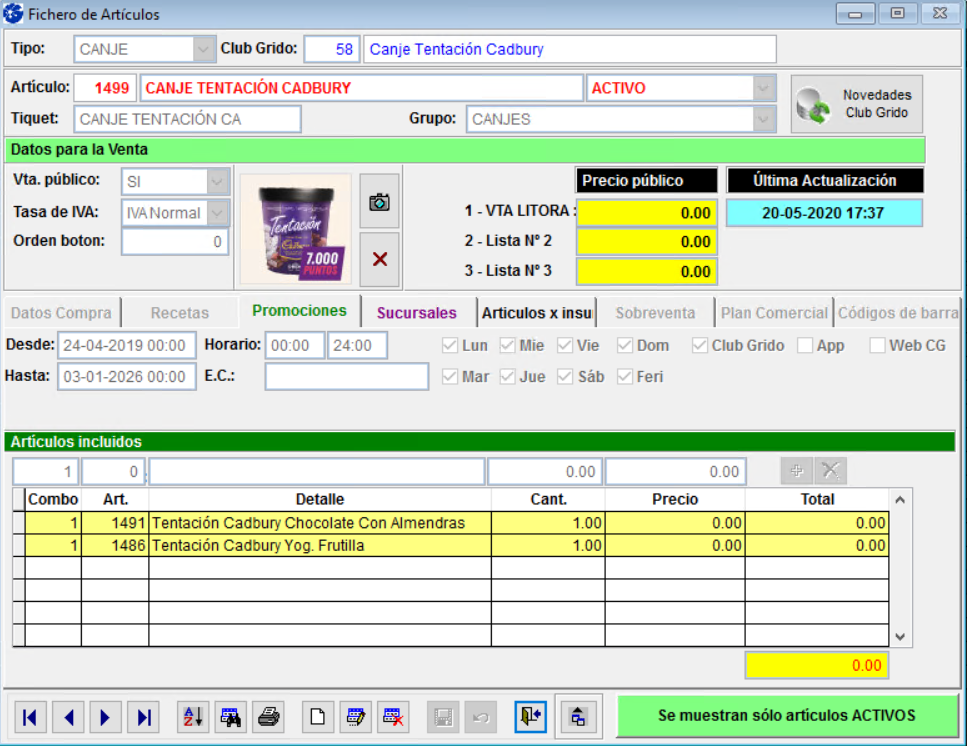The height and width of the screenshot is (746, 967).
Task: Click the Fichero de Artículos title icon
Action: pyautogui.click(x=13, y=14)
